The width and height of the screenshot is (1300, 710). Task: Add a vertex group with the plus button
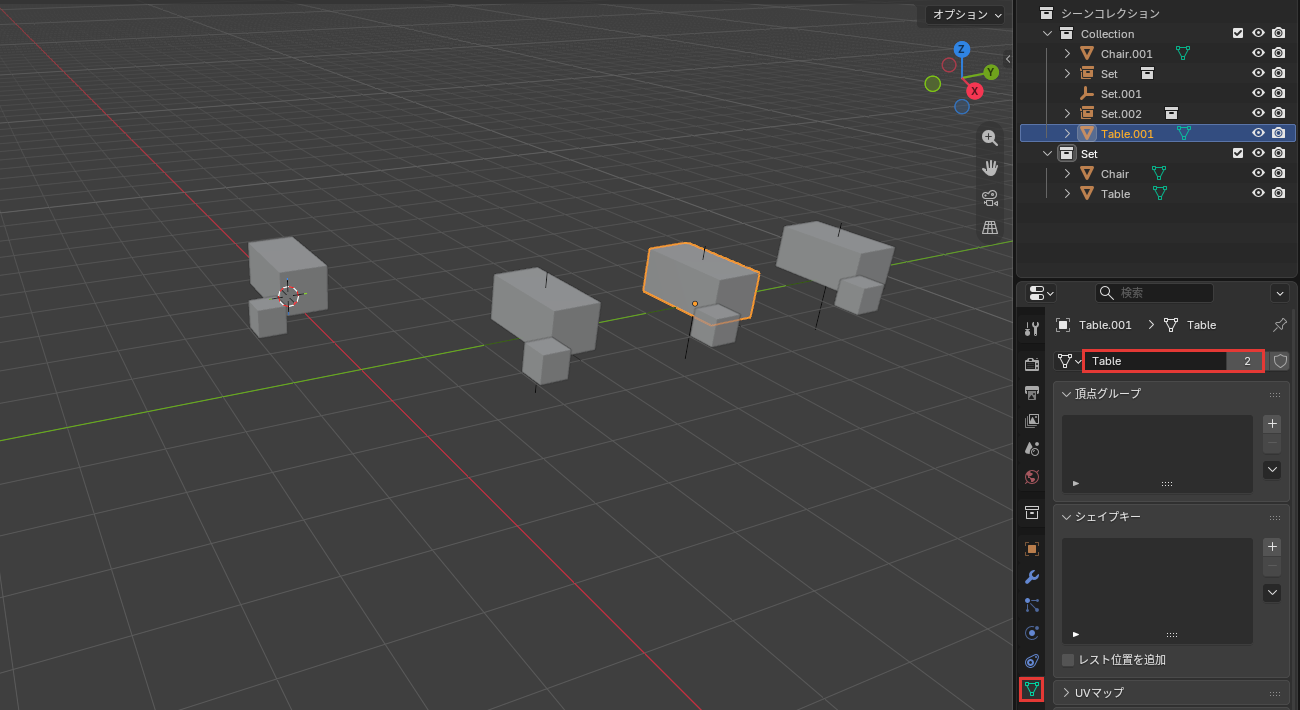point(1272,423)
